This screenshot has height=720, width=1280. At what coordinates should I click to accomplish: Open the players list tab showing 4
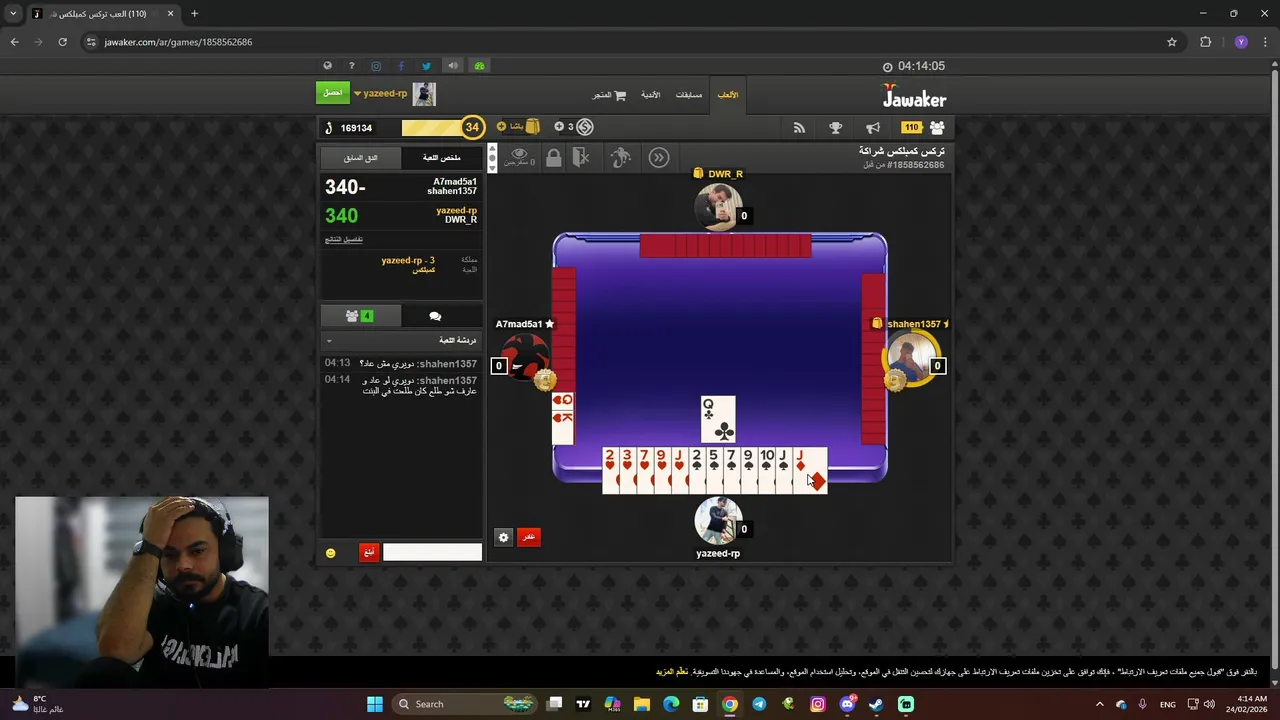360,316
